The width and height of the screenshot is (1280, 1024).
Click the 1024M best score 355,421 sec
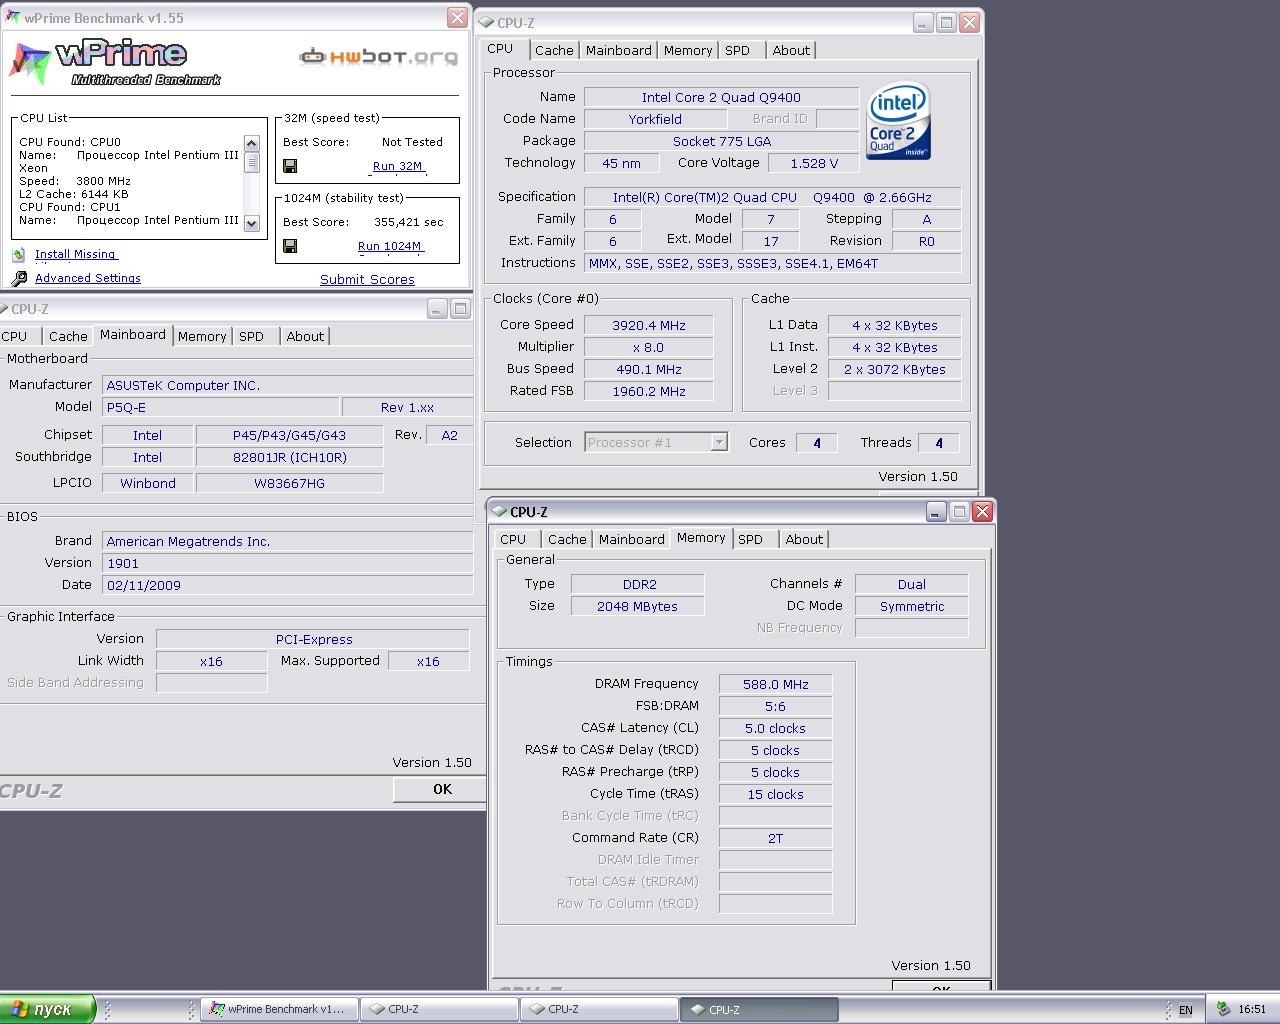click(x=409, y=222)
